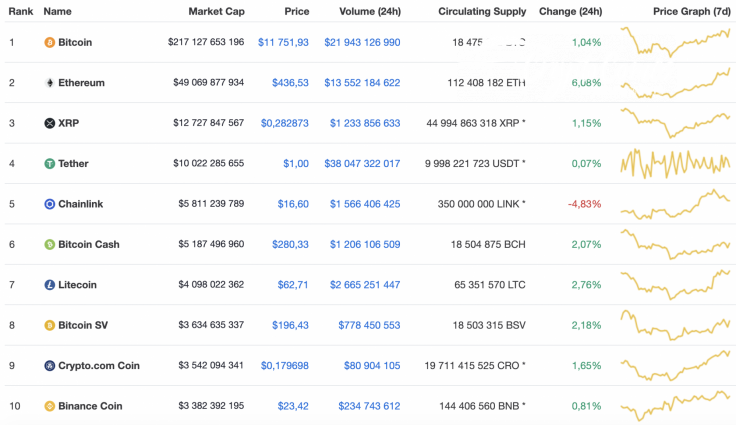Click the Ethereum diamond icon

click(x=49, y=83)
